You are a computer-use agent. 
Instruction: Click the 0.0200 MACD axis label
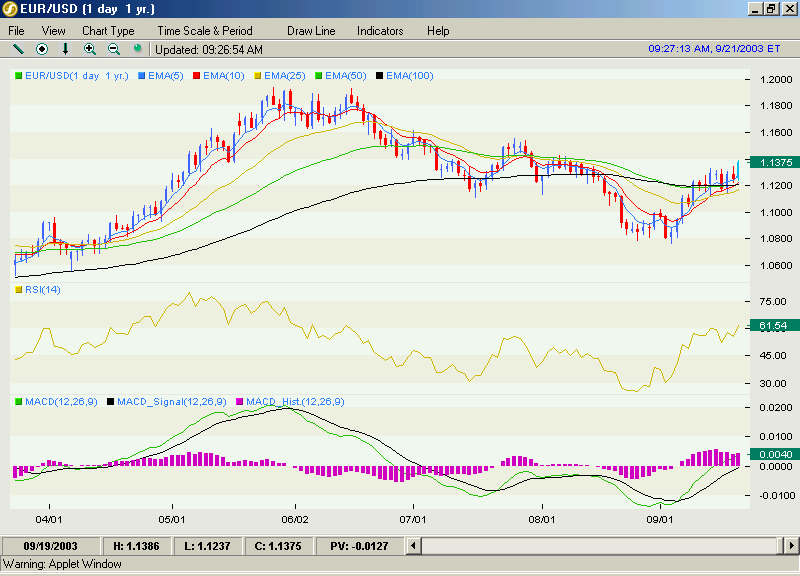click(x=776, y=408)
